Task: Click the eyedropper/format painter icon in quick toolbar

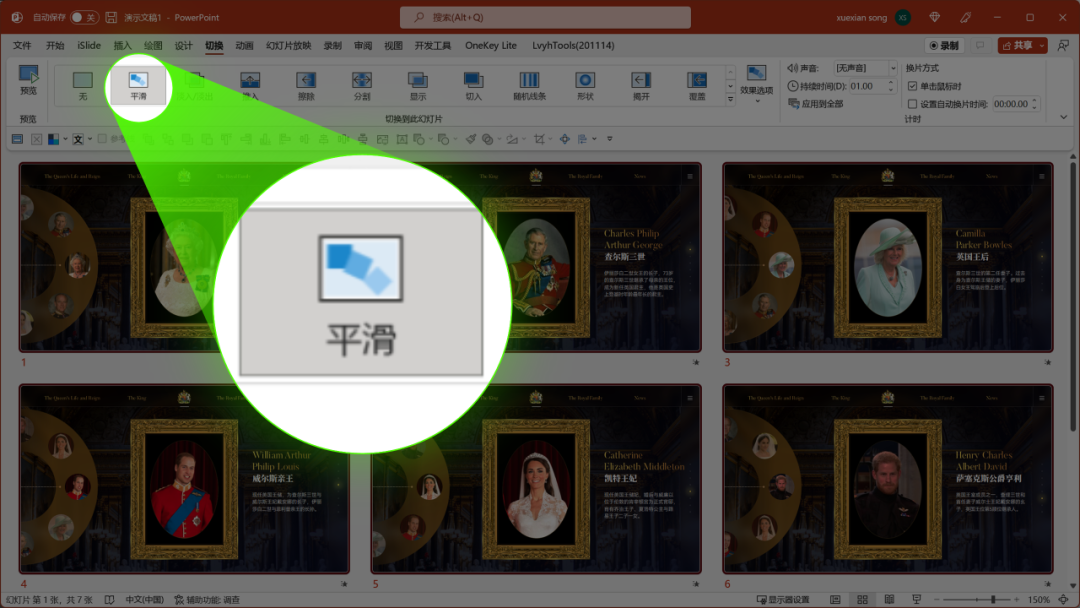Action: (x=470, y=139)
